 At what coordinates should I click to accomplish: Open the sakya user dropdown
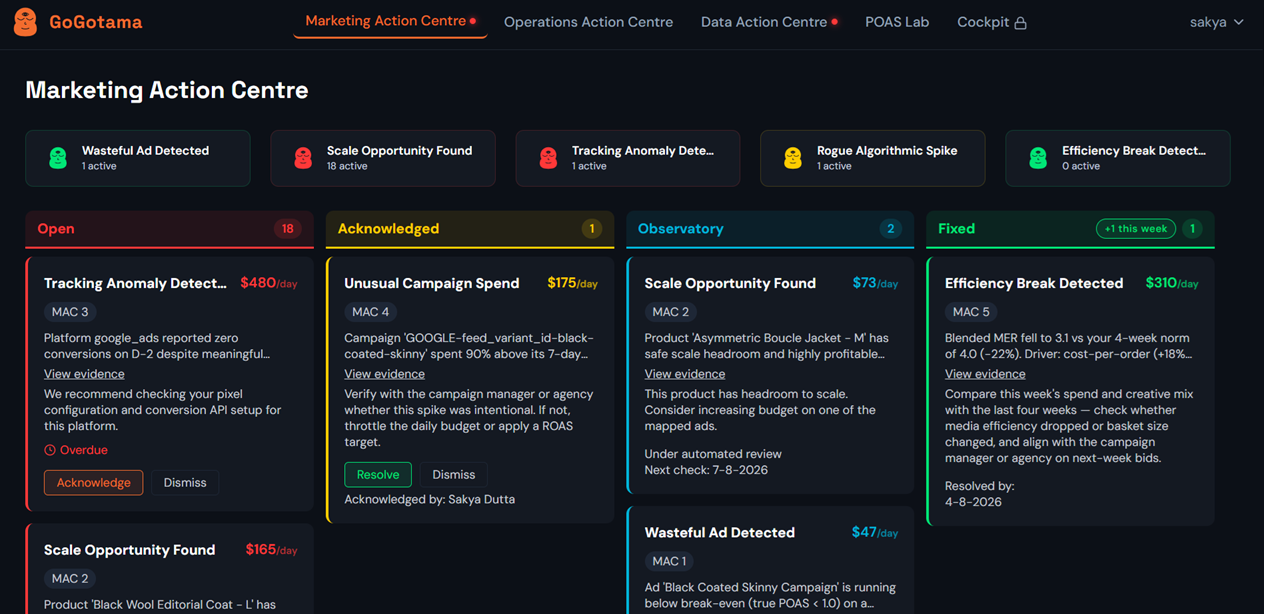(1216, 22)
